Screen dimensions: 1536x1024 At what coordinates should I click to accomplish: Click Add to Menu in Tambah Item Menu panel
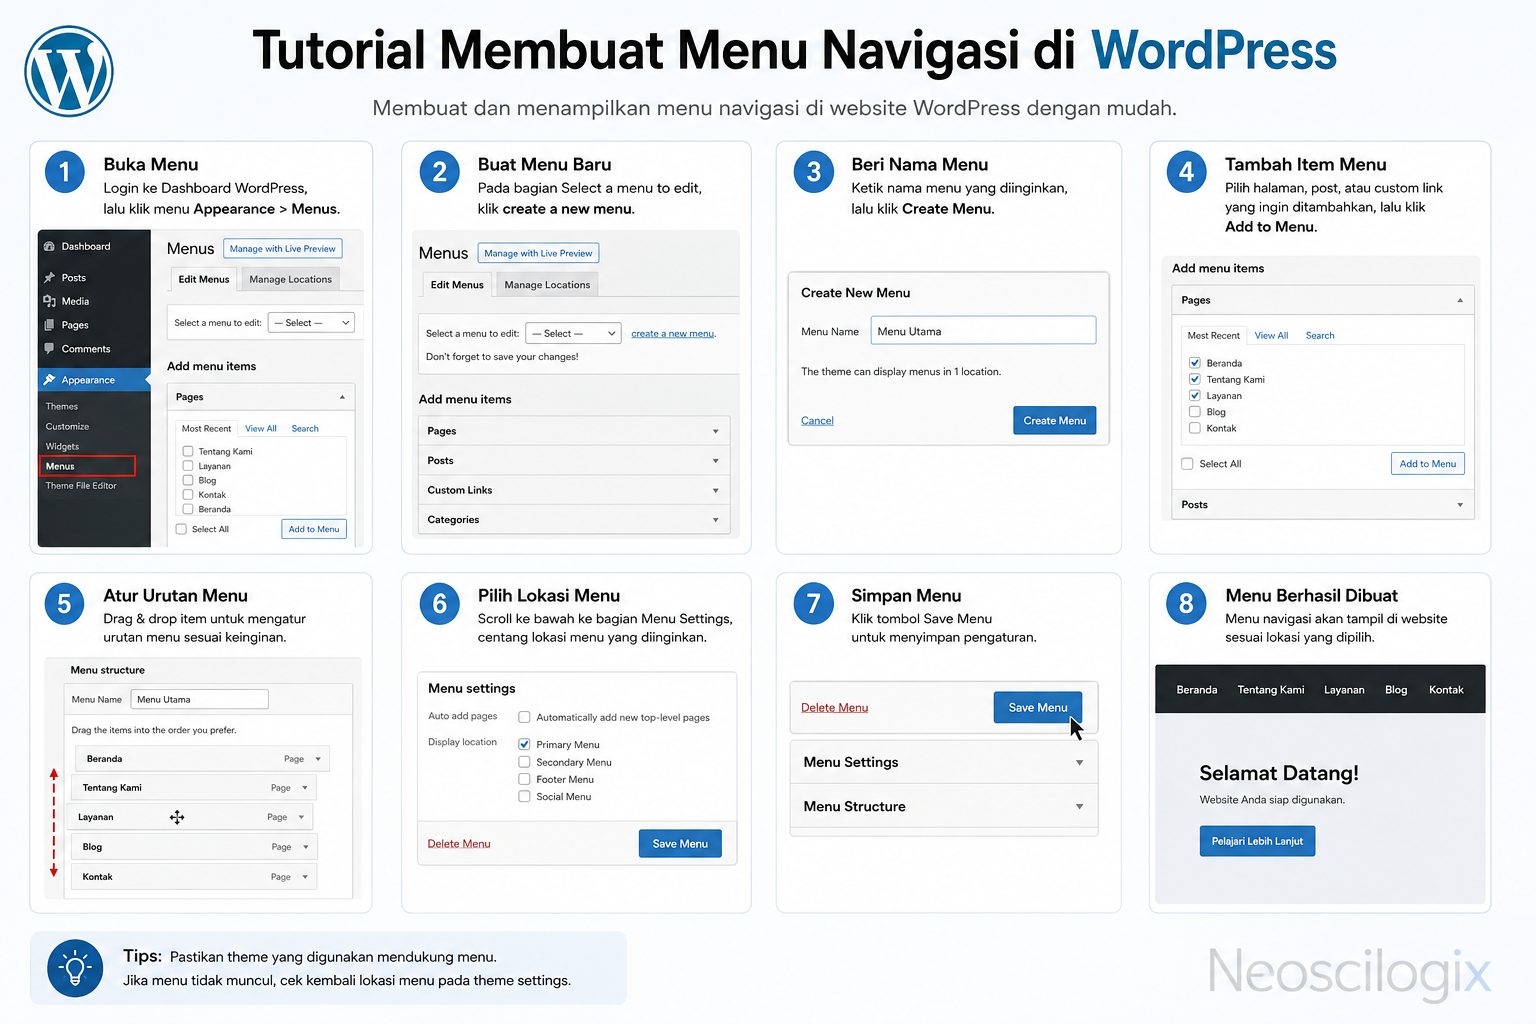point(1427,464)
